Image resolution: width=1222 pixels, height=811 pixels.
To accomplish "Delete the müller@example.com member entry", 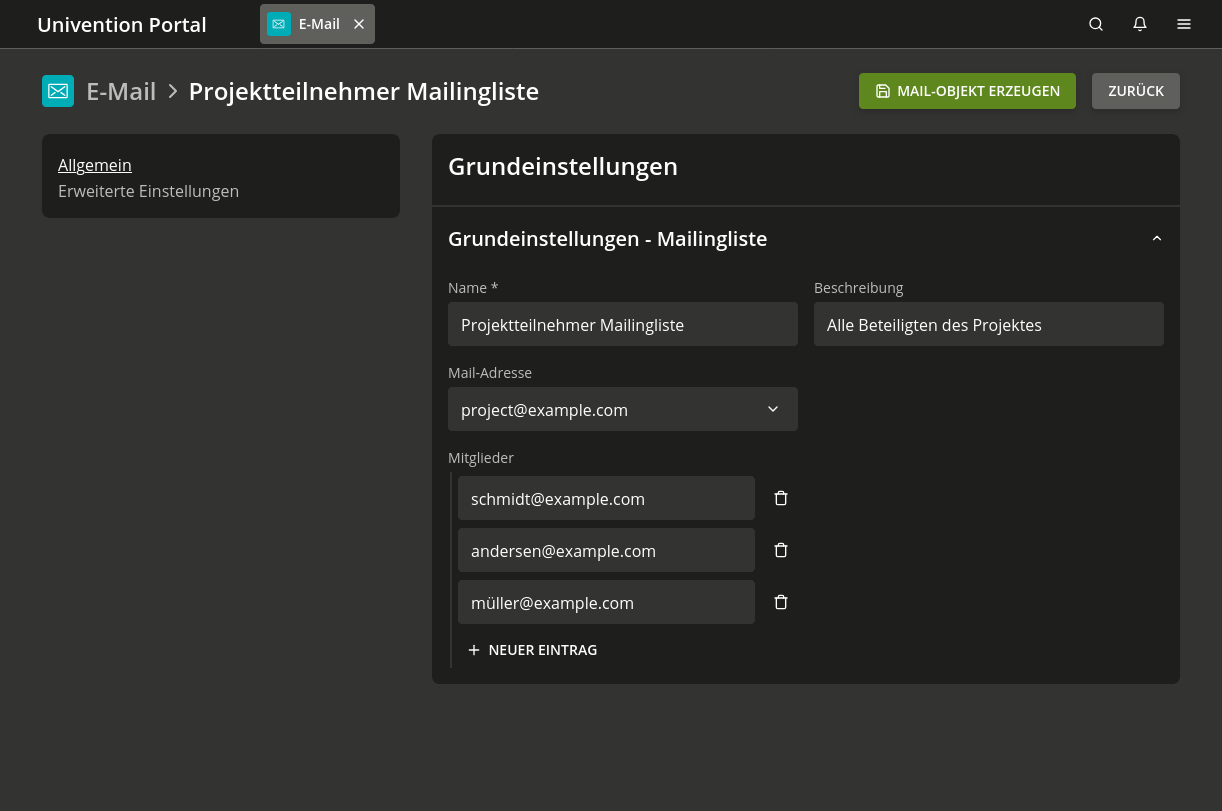I will click(781, 602).
